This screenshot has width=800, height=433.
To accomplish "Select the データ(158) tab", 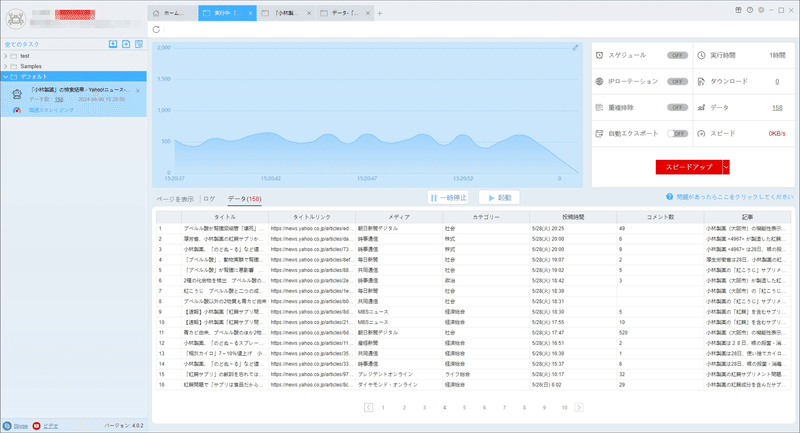I will (244, 199).
